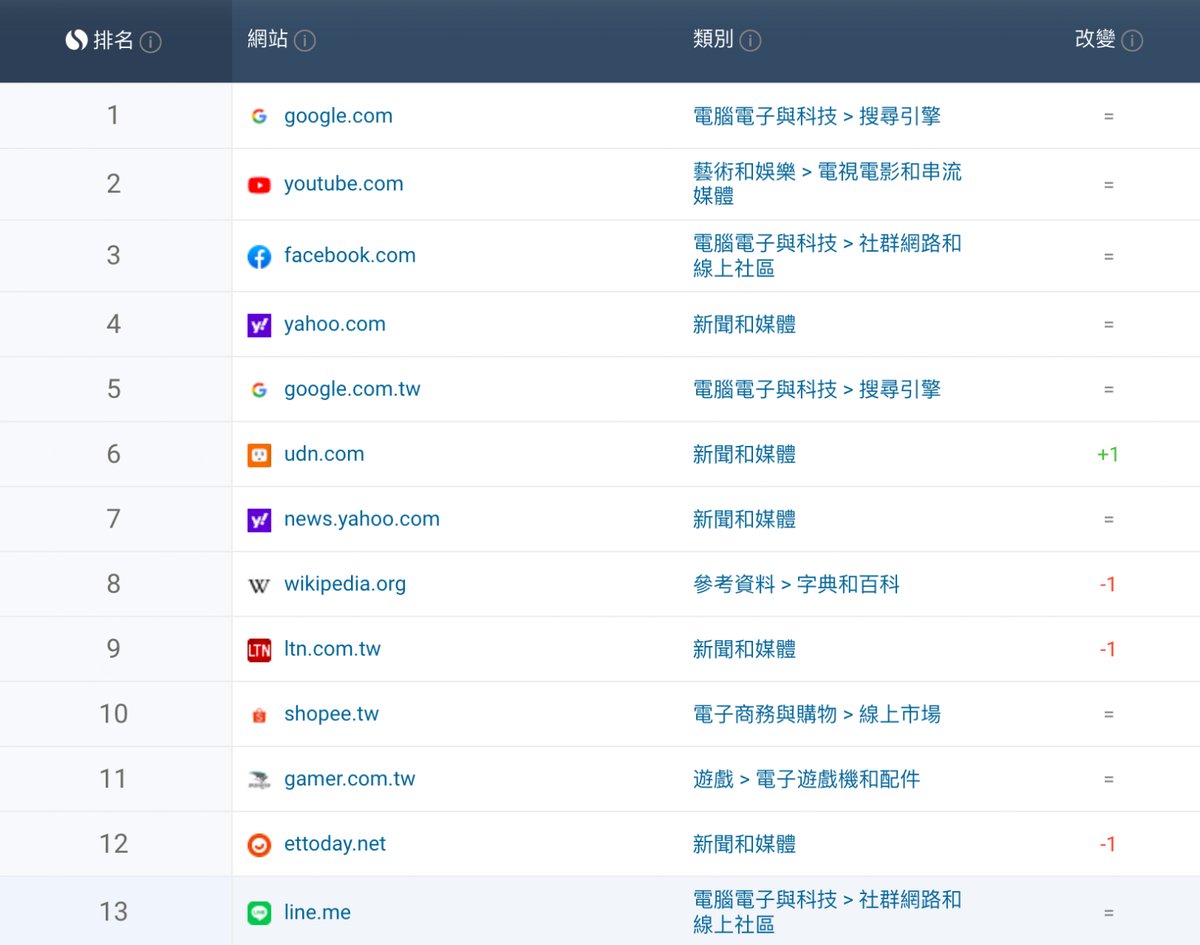The image size is (1200, 945).
Task: Open the line.me site link
Action: 317,913
